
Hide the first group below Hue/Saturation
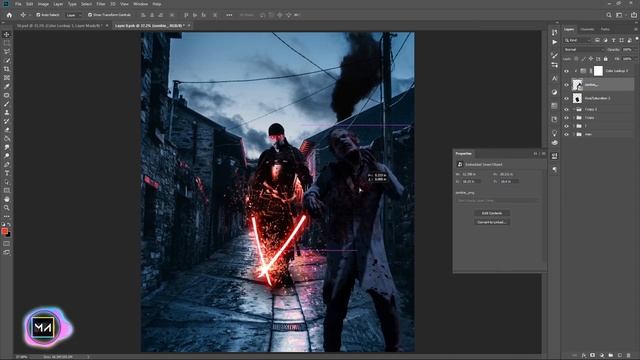click(566, 109)
